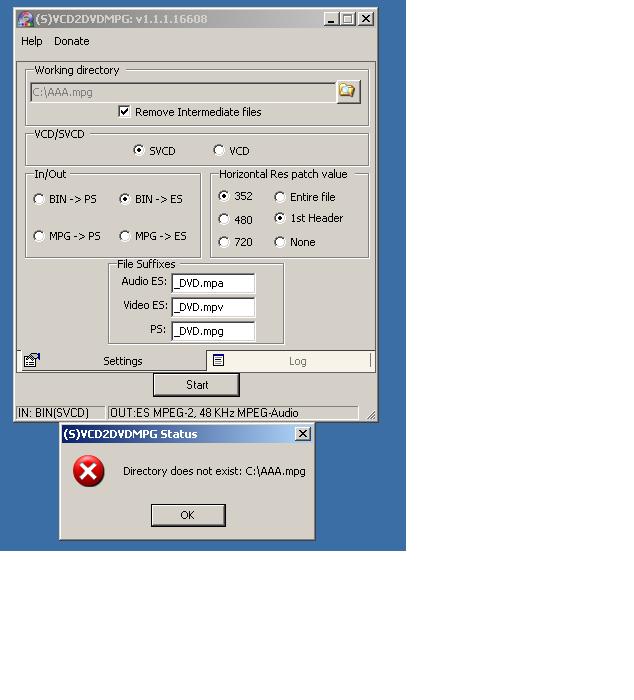Select Entire file patch option

coord(279,197)
